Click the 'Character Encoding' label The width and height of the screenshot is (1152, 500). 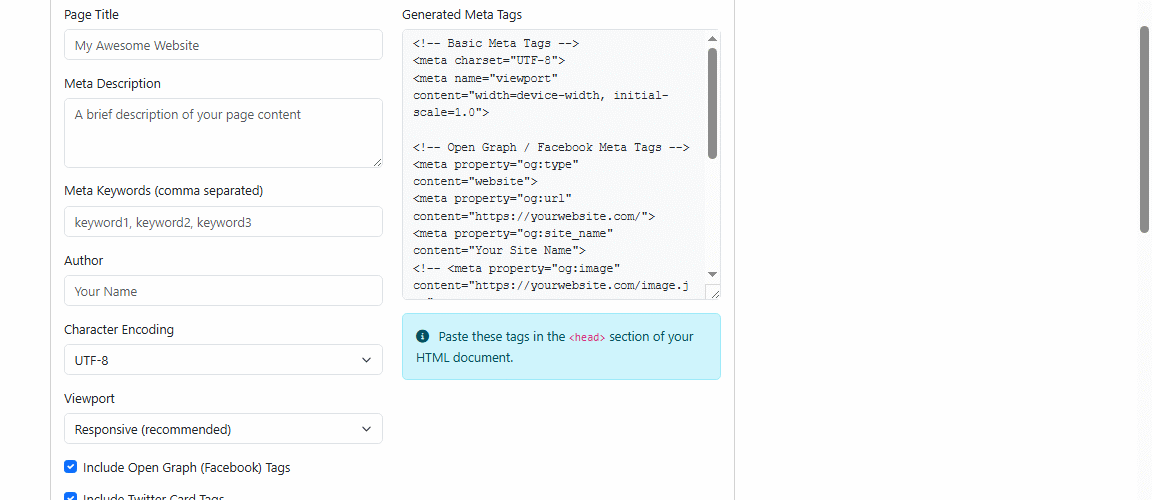(119, 330)
